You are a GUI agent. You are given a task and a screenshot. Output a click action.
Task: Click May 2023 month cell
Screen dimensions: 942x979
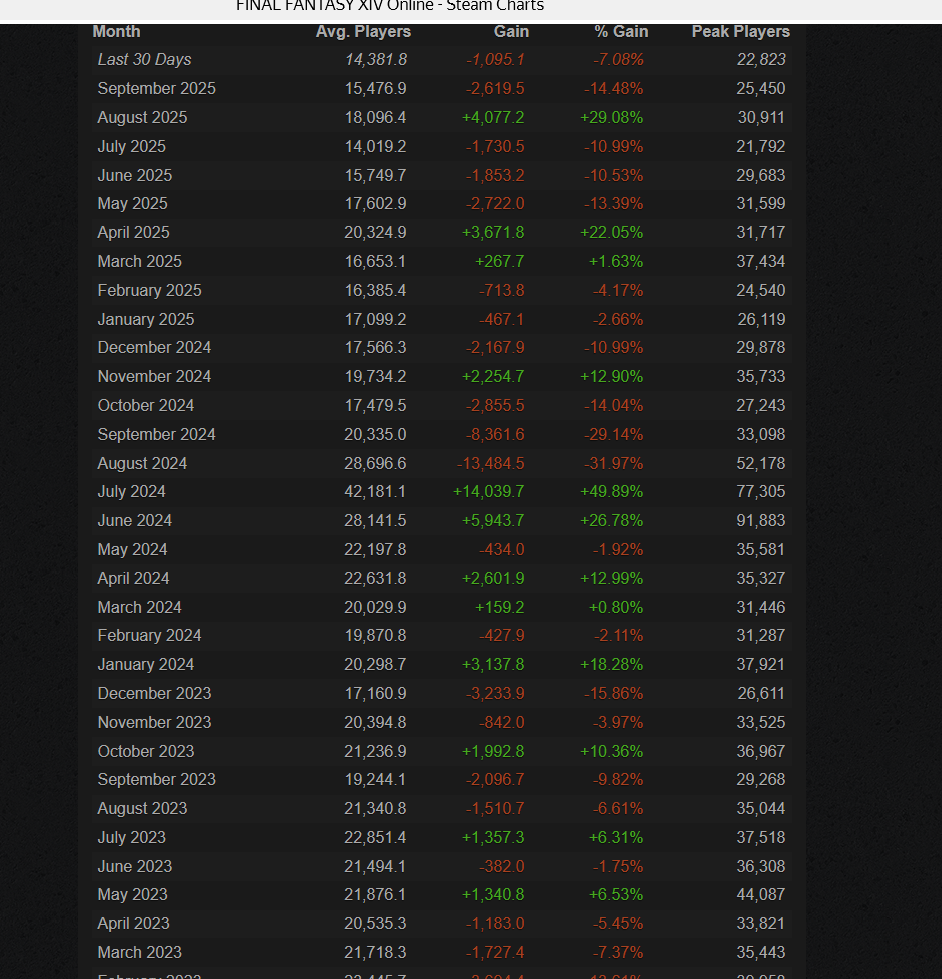(x=132, y=895)
